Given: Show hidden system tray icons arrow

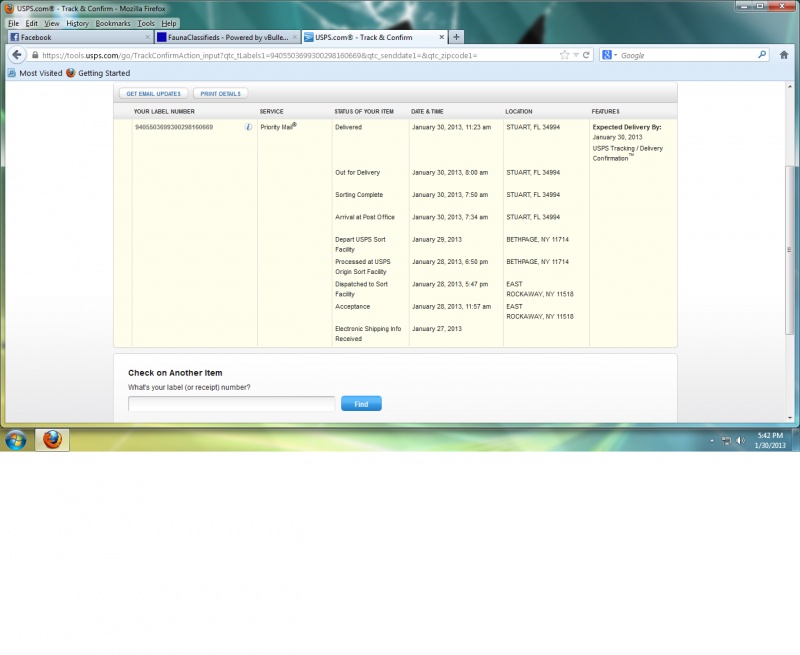Looking at the screenshot, I should tap(712, 441).
